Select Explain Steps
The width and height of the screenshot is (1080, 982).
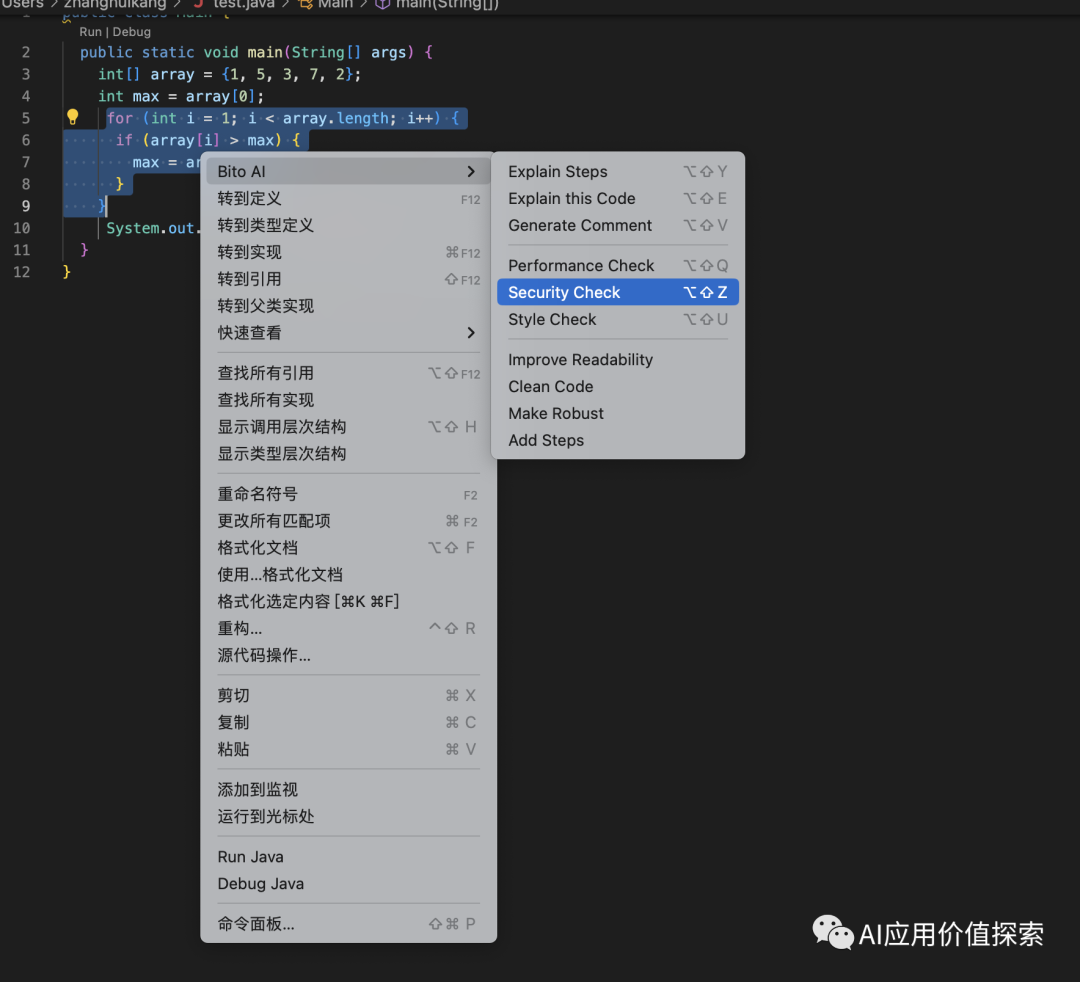tap(617, 171)
